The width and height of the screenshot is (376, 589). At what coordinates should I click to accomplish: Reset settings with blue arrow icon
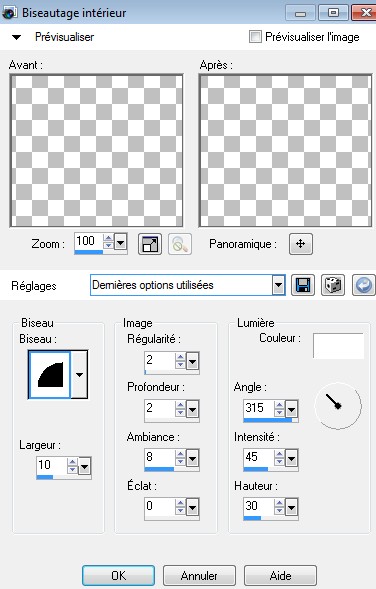click(364, 285)
